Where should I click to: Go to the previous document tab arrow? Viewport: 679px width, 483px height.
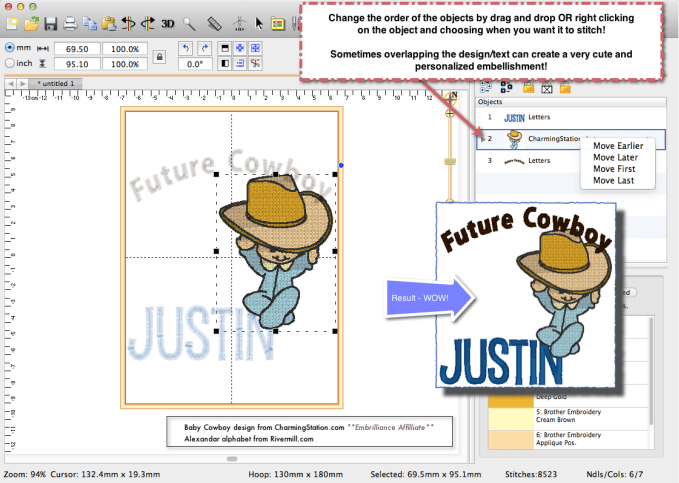[x=10, y=83]
